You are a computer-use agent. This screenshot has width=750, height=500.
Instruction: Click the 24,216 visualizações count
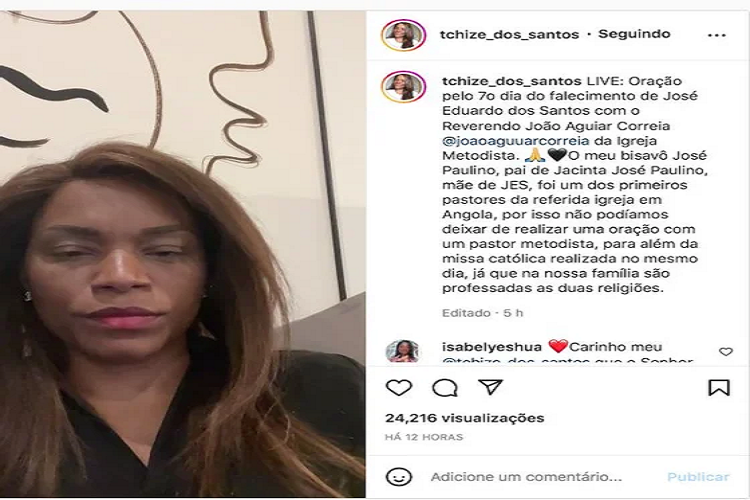coord(465,418)
